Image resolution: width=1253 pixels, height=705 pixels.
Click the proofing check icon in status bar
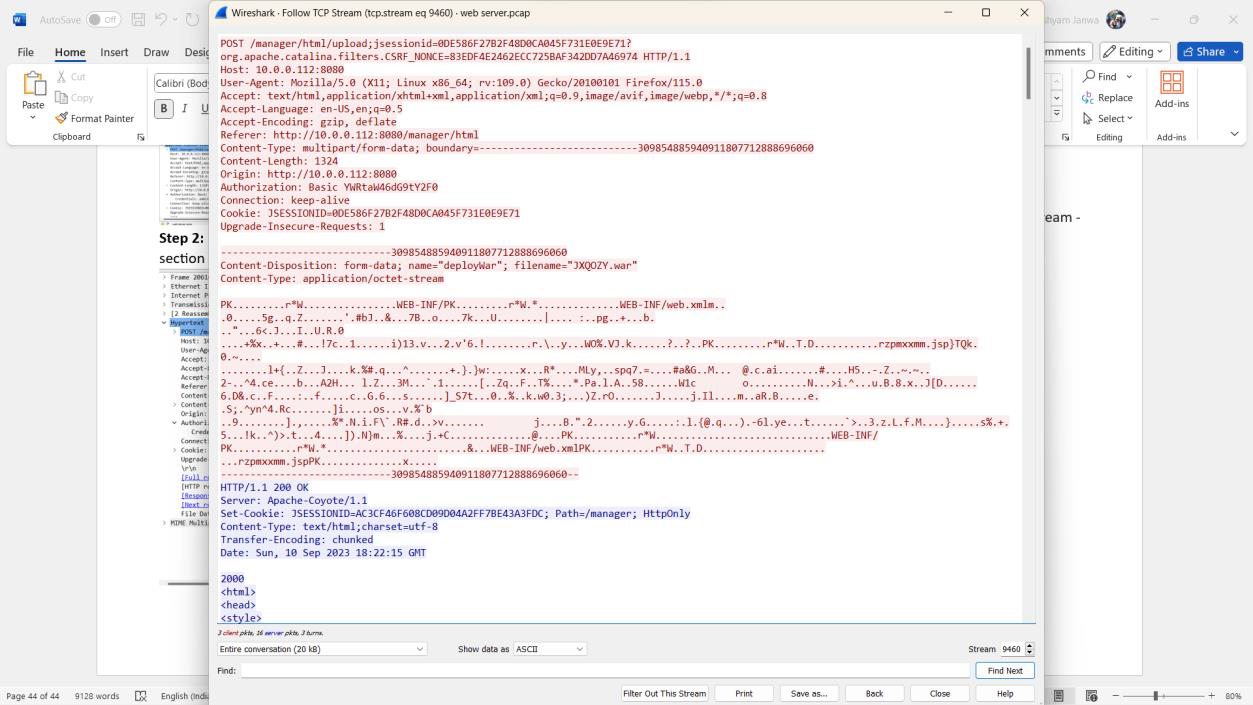141,696
